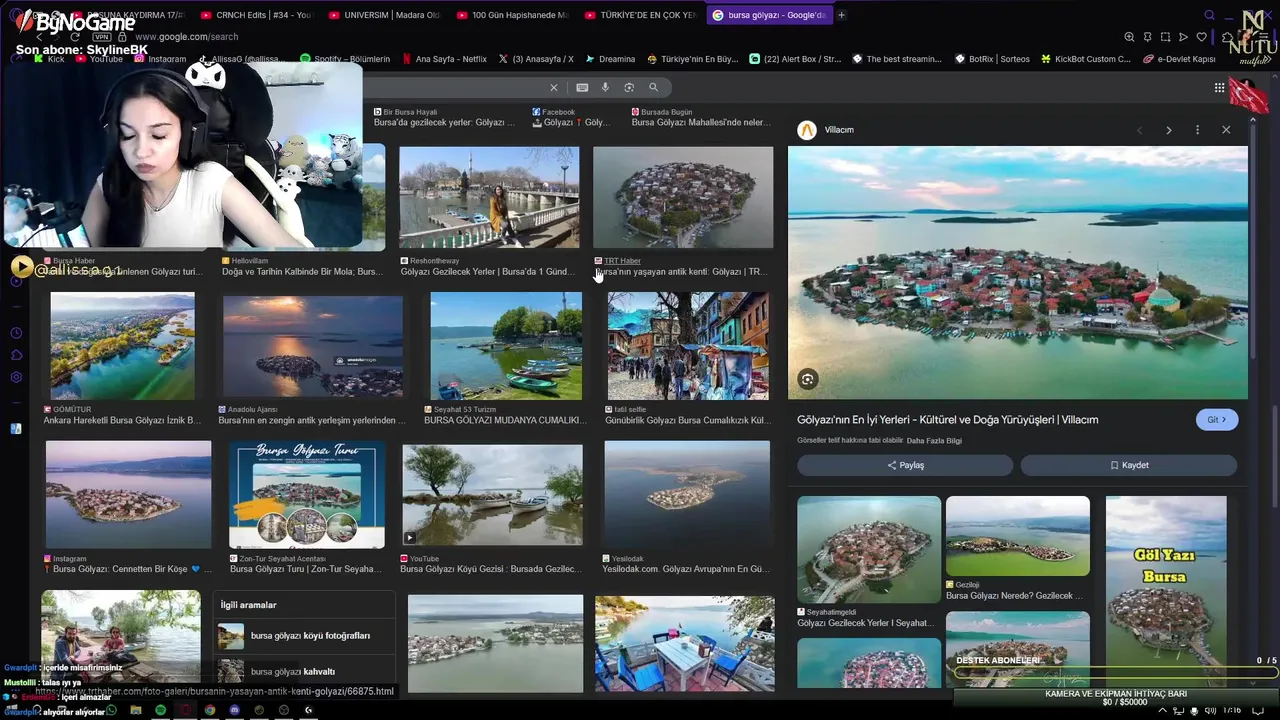Click the heart bookmark icon in address bar
This screenshot has width=1280, height=720.
pos(1201,37)
